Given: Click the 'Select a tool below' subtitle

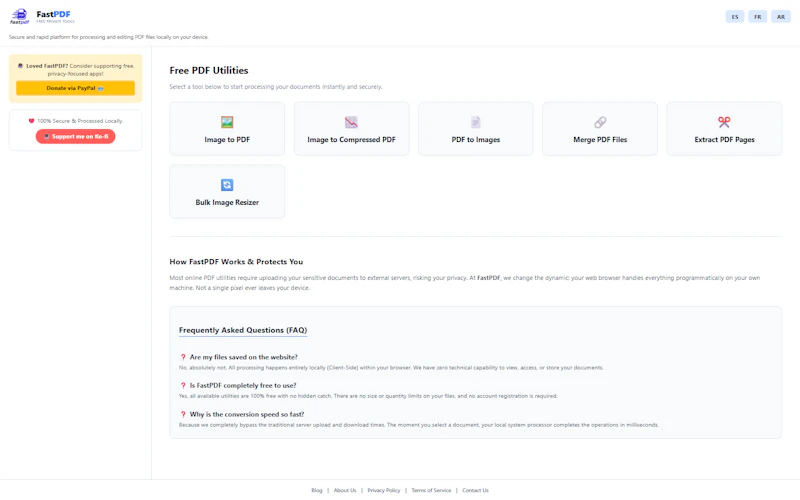Looking at the screenshot, I should point(276,87).
